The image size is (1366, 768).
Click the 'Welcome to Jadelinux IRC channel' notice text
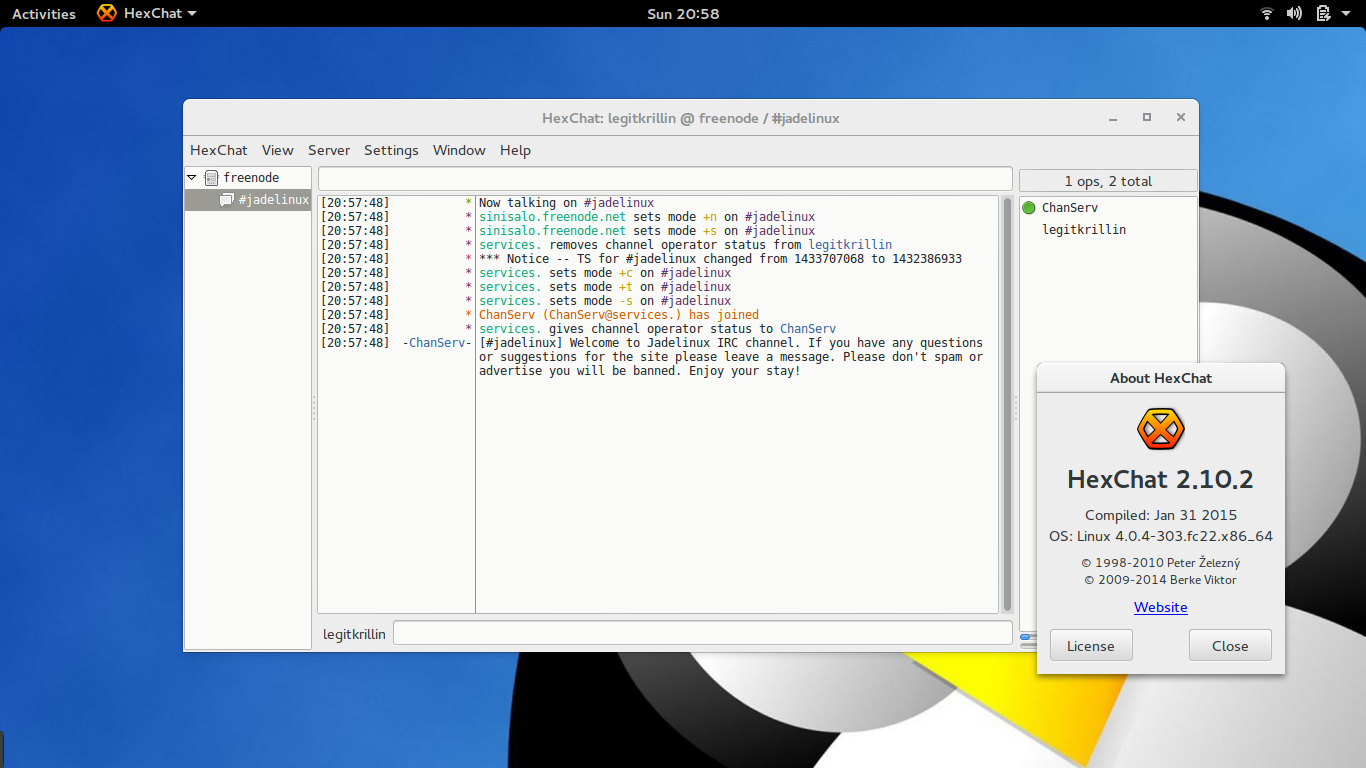pos(731,357)
